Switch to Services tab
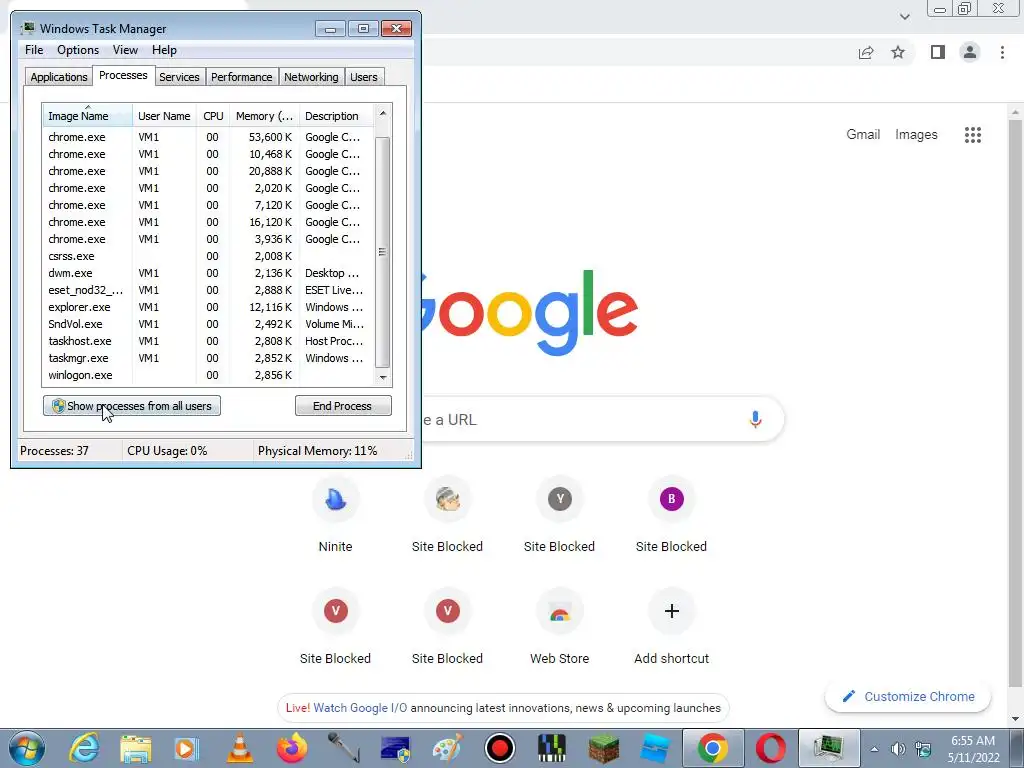The height and width of the screenshot is (768, 1024). (x=179, y=77)
